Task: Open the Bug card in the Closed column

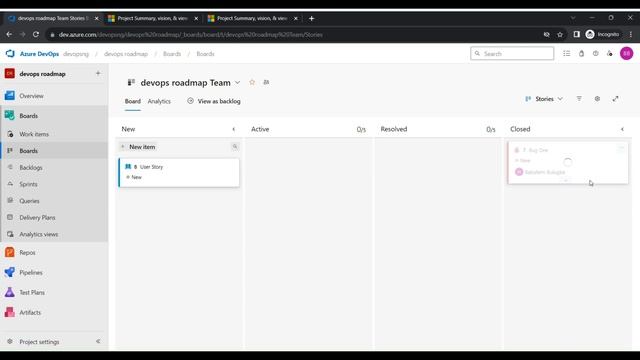Action: (x=568, y=162)
